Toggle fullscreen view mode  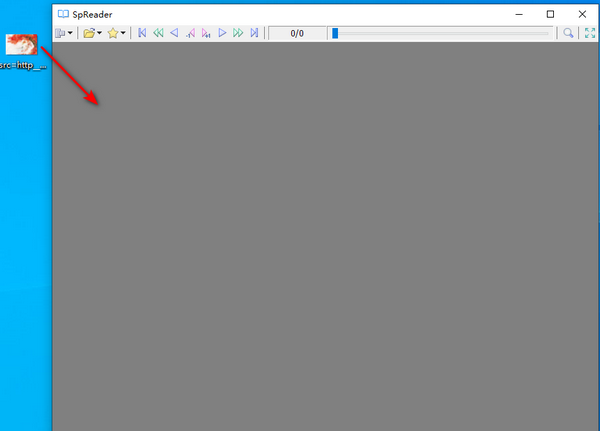(x=589, y=33)
